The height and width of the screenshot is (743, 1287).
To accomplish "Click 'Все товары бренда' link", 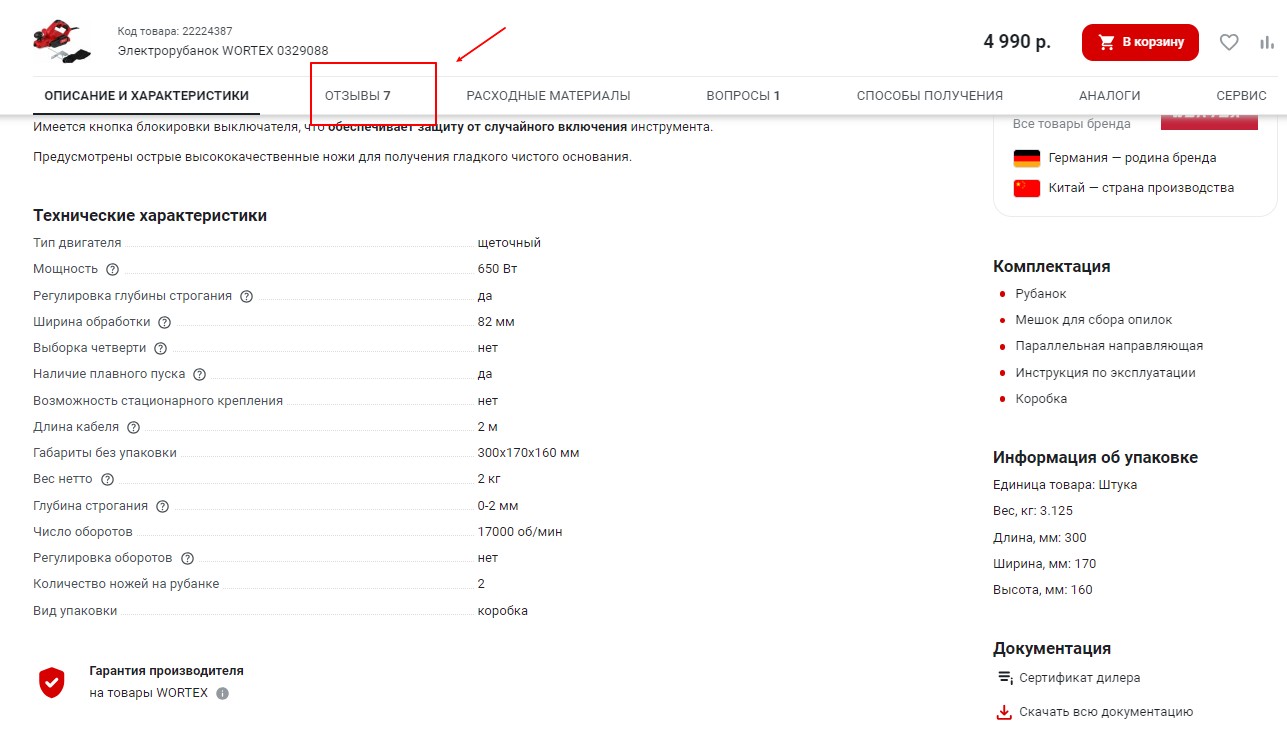I will (1071, 124).
